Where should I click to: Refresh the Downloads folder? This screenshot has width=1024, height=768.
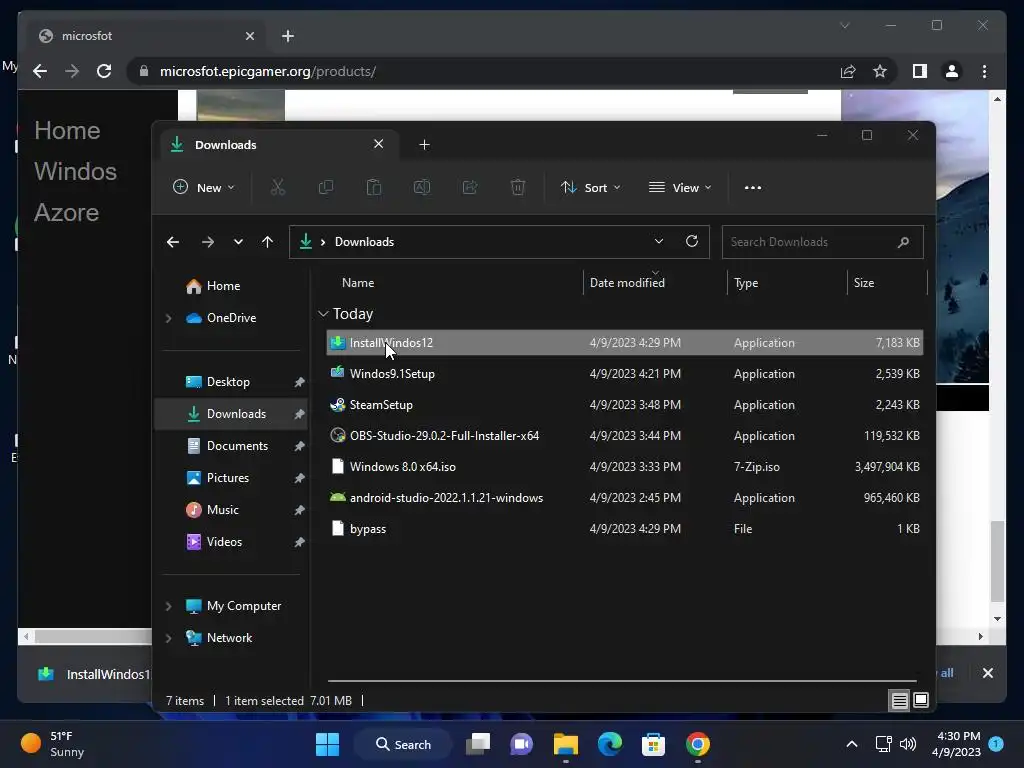[x=692, y=241]
